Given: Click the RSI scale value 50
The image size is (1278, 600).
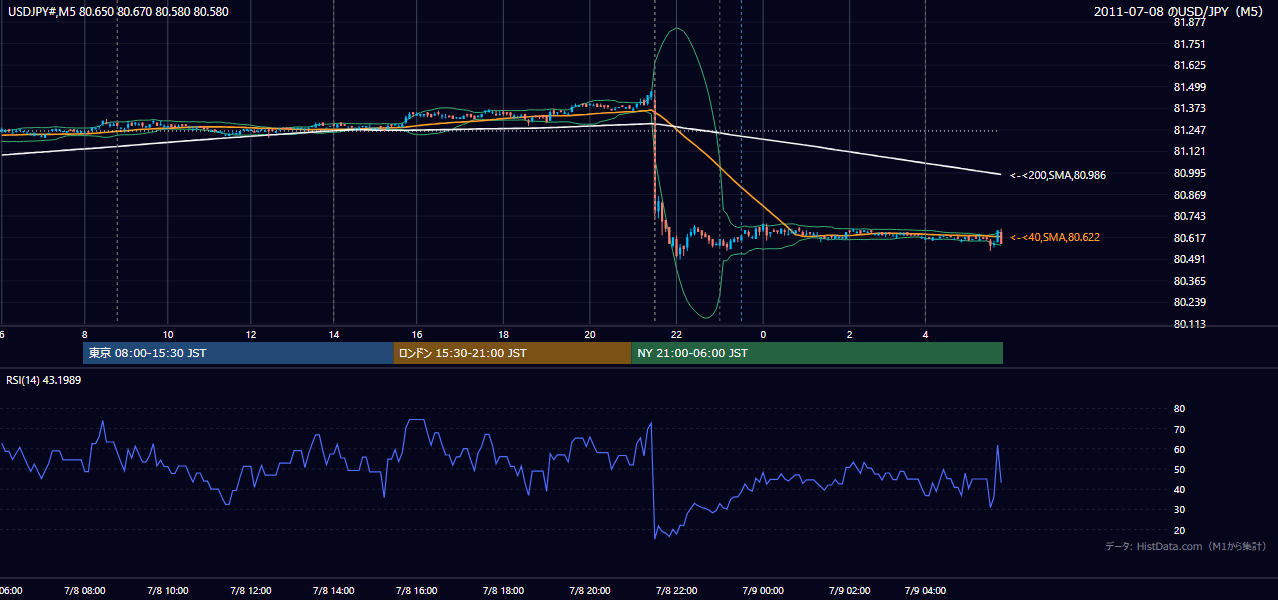Looking at the screenshot, I should 1179,469.
